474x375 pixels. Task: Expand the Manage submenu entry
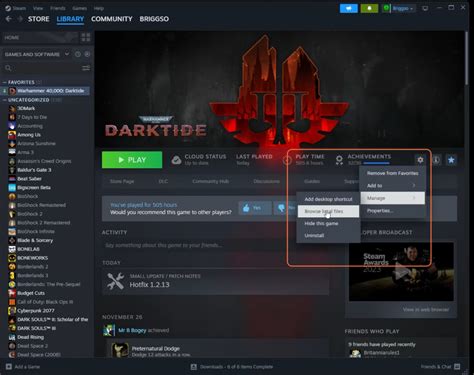click(392, 198)
